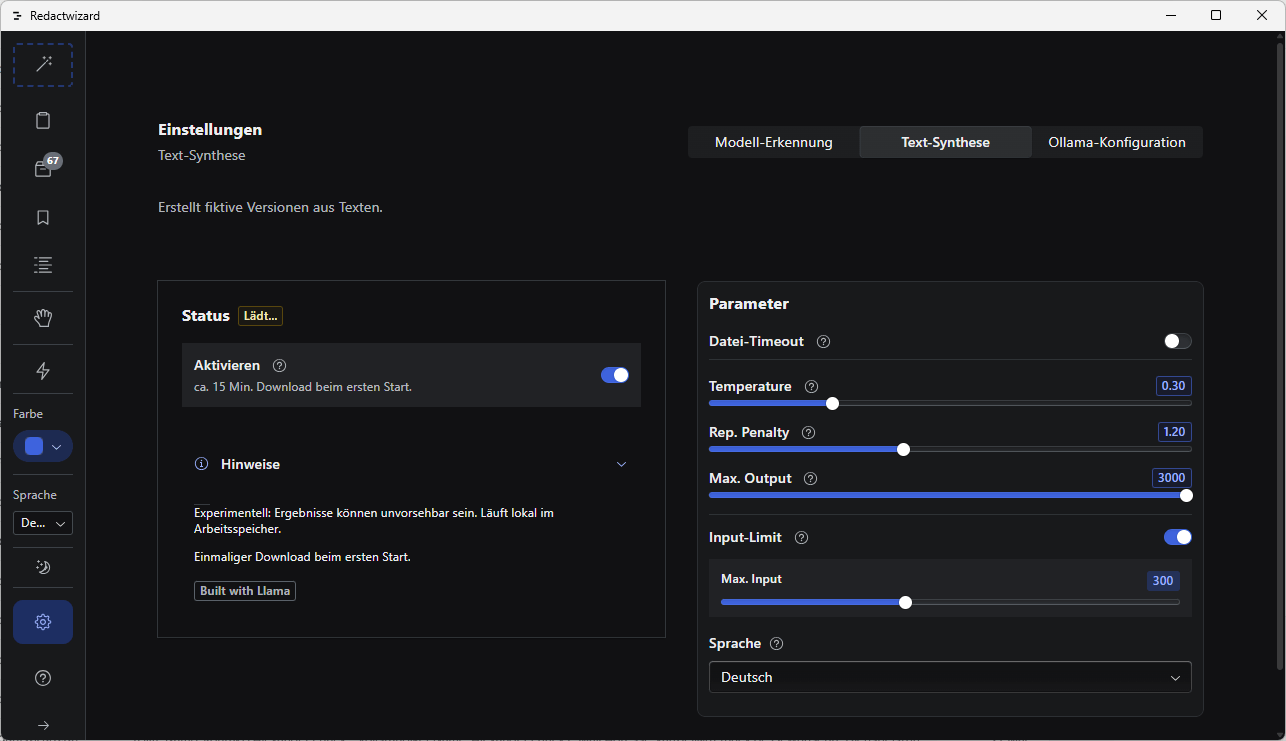The height and width of the screenshot is (741, 1286).
Task: Select the Text-Synthese tab
Action: pos(945,142)
